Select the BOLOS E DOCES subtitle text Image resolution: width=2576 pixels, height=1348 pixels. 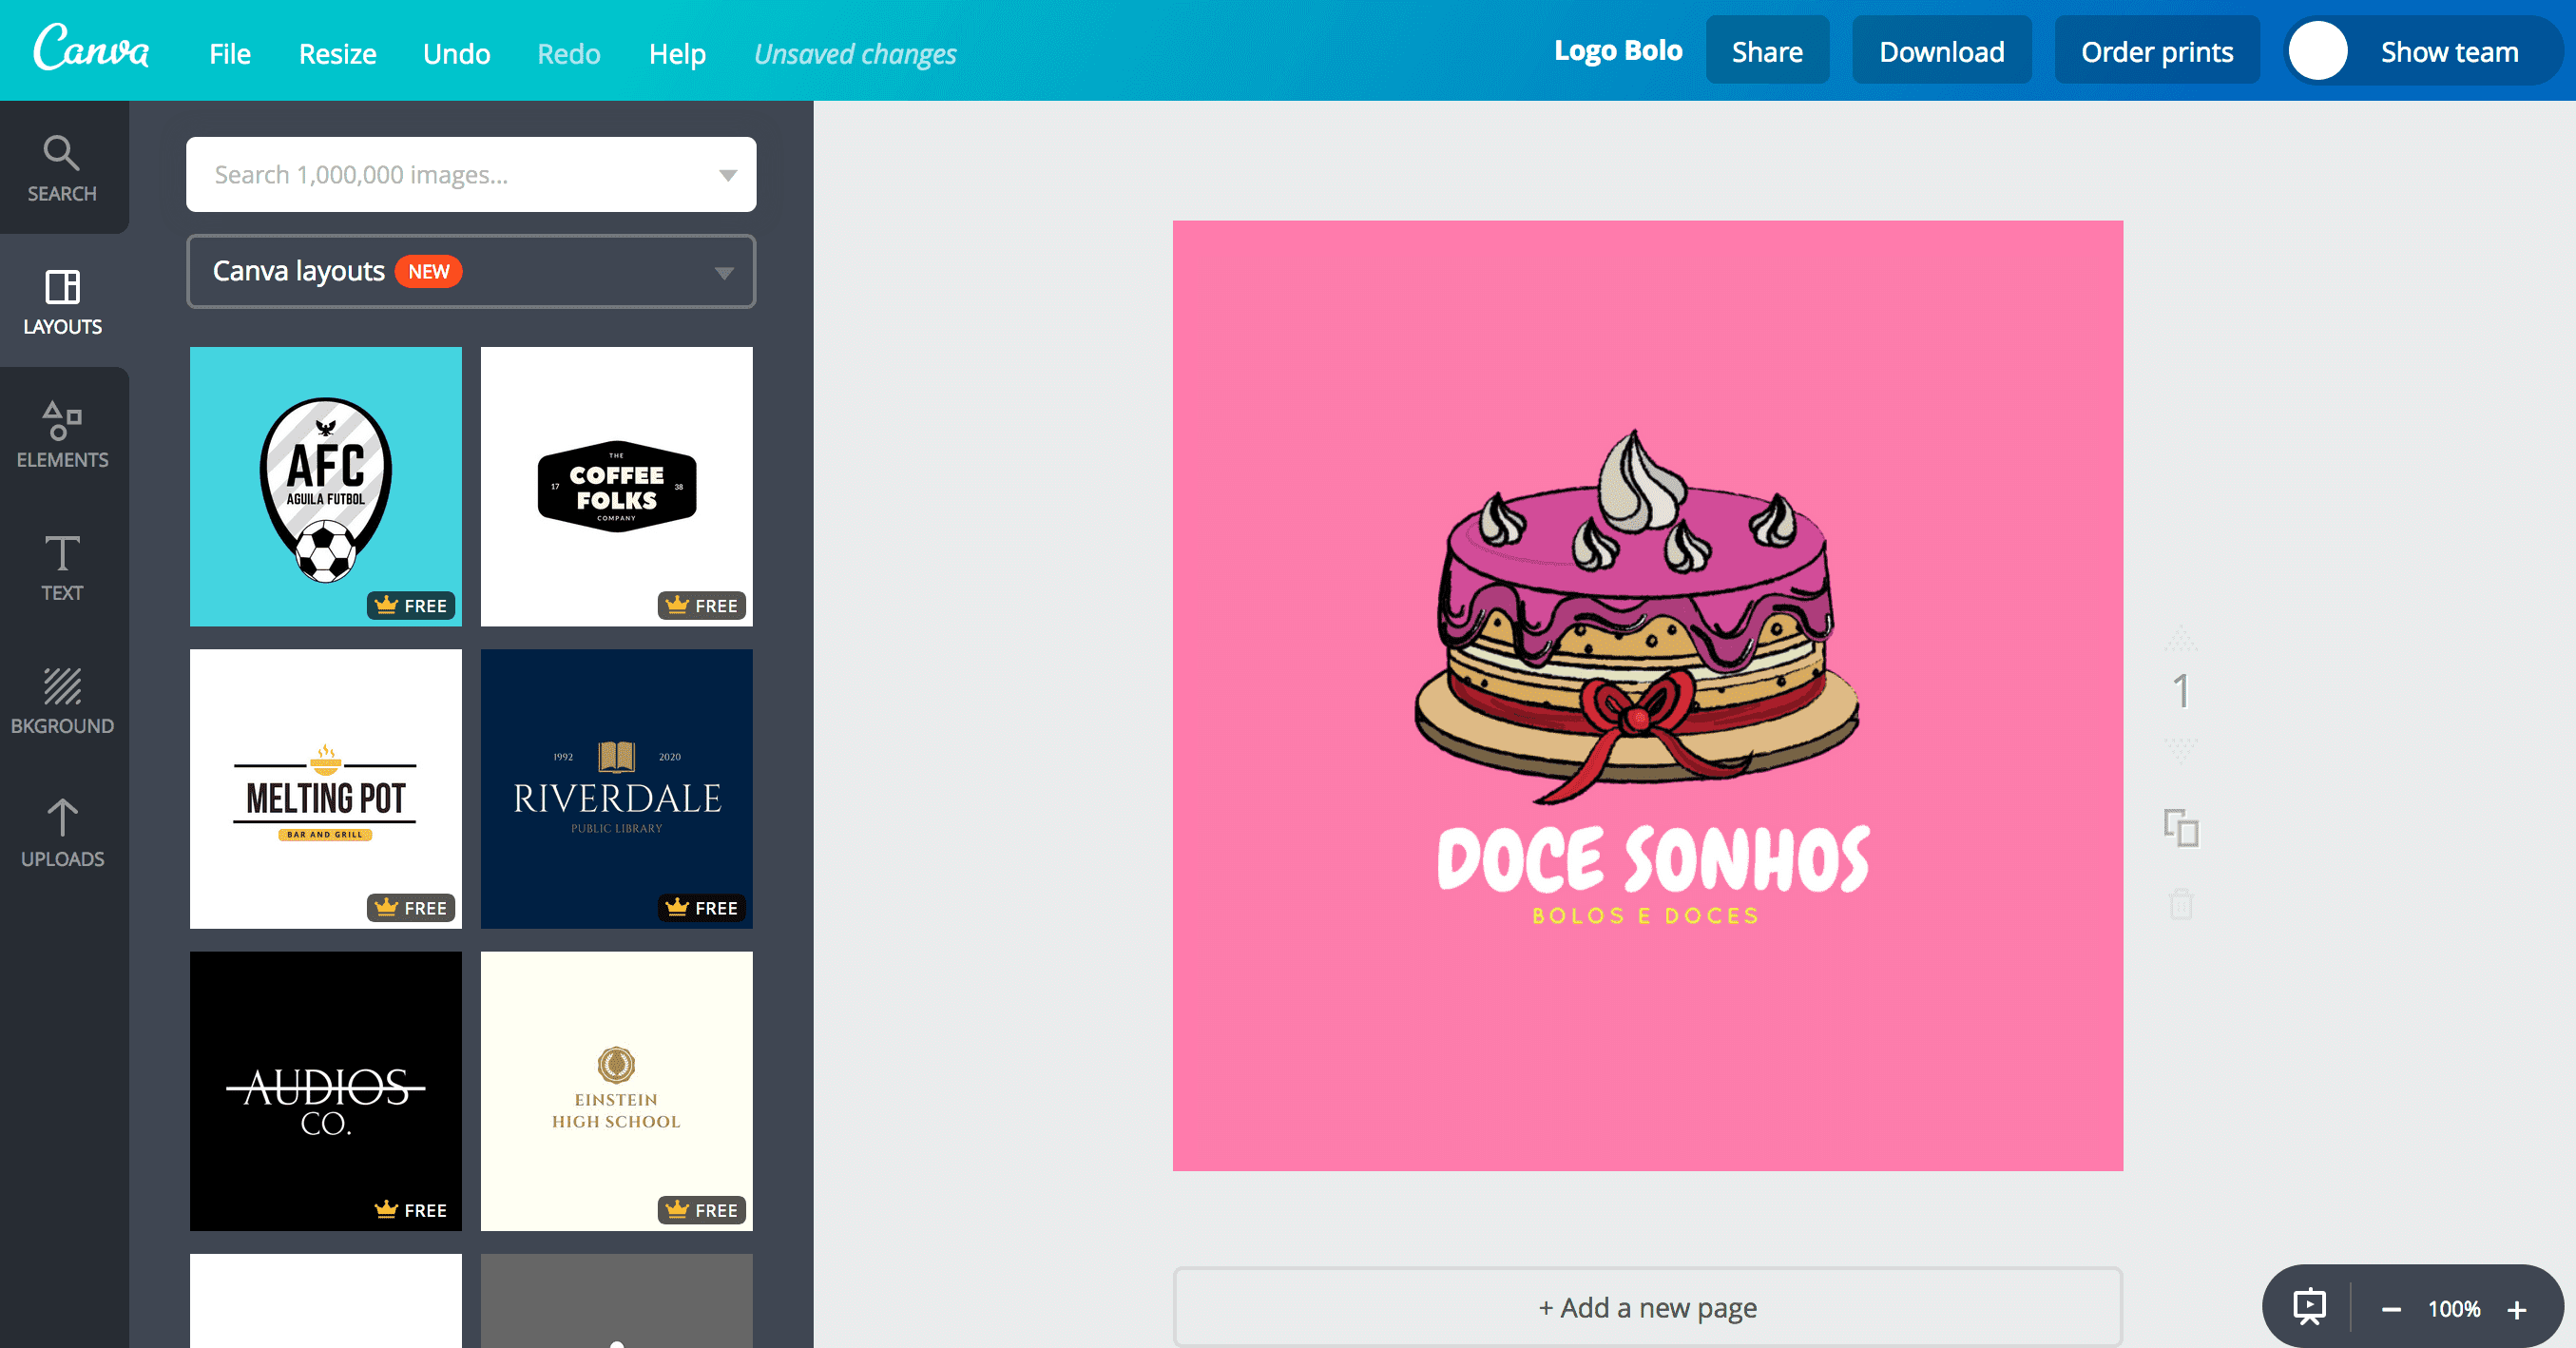[1646, 915]
